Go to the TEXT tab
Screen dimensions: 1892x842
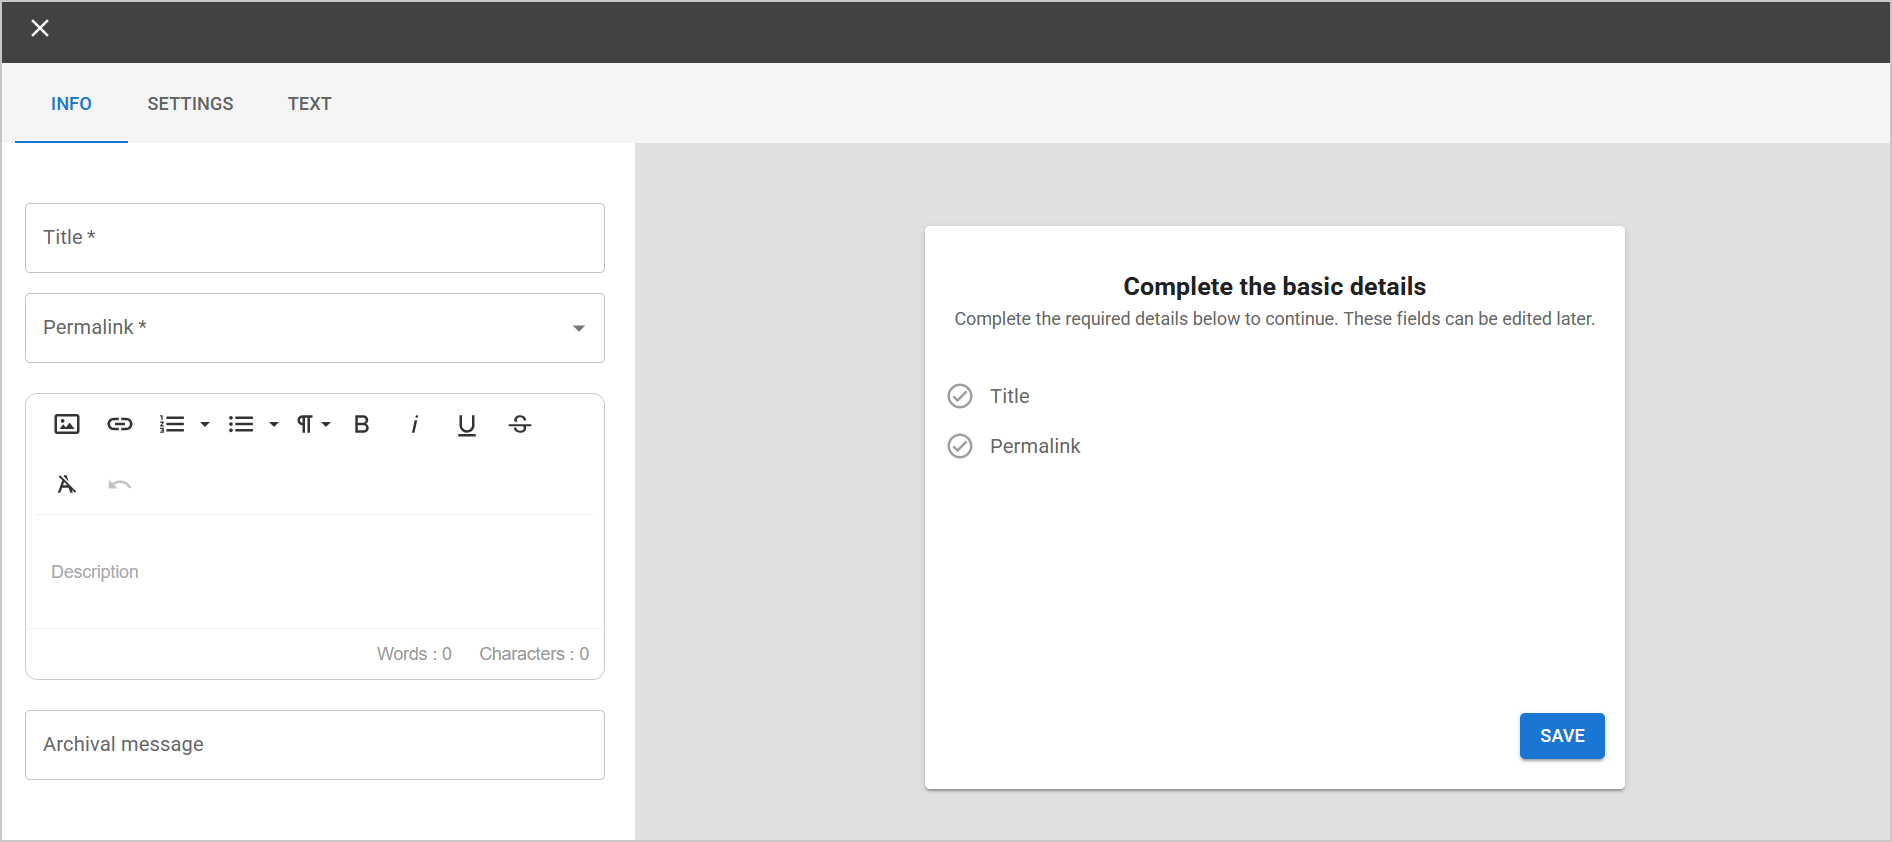click(310, 104)
